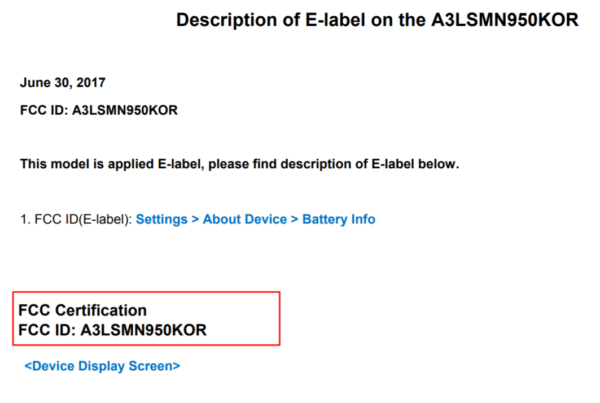Viewport: 600px width, 403px height.
Task: Click the blue Battery Info text
Action: coord(339,218)
